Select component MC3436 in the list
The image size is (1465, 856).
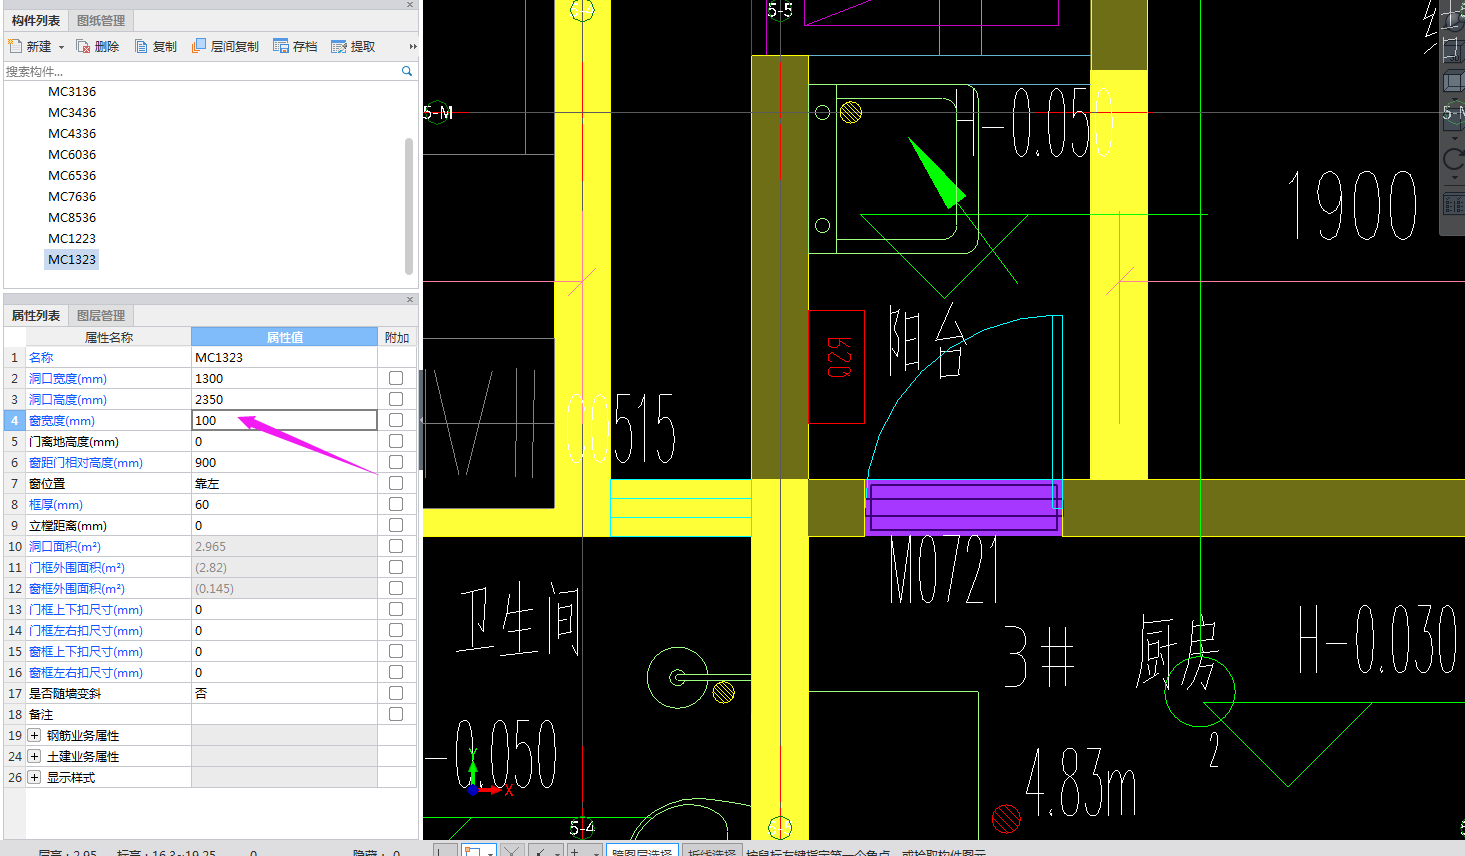pyautogui.click(x=72, y=112)
